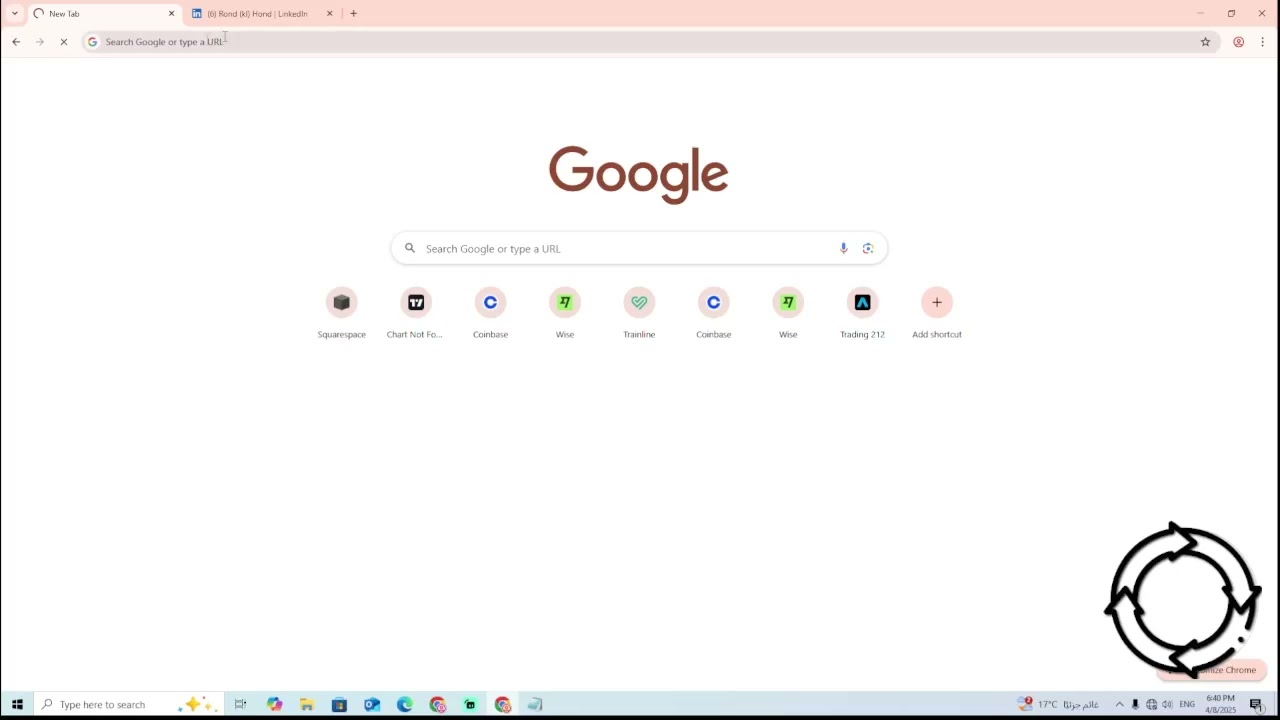Open the Windows Start menu
This screenshot has height=720, width=1280.
[x=17, y=704]
